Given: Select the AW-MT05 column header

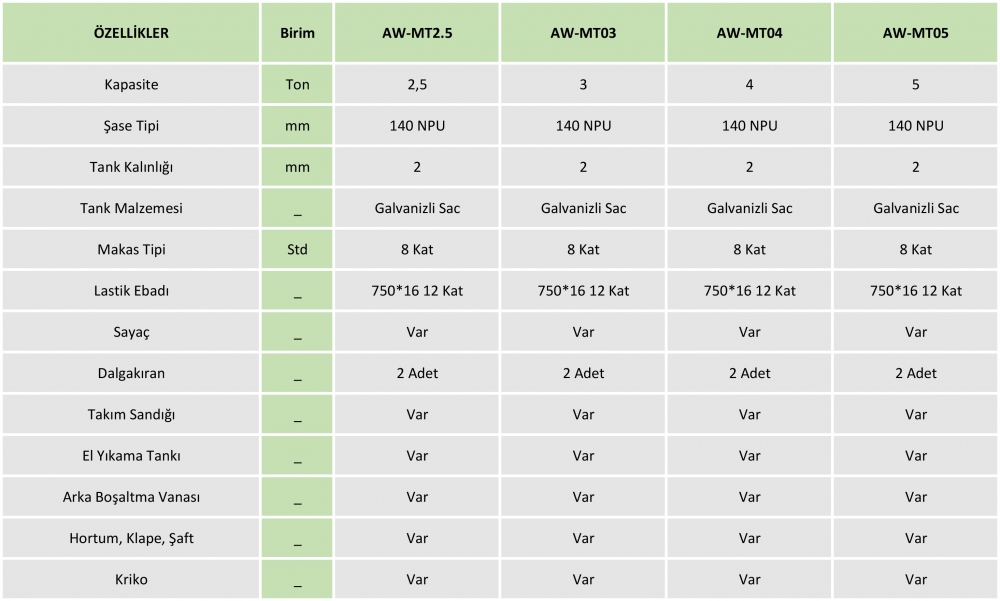Looking at the screenshot, I should tap(915, 33).
